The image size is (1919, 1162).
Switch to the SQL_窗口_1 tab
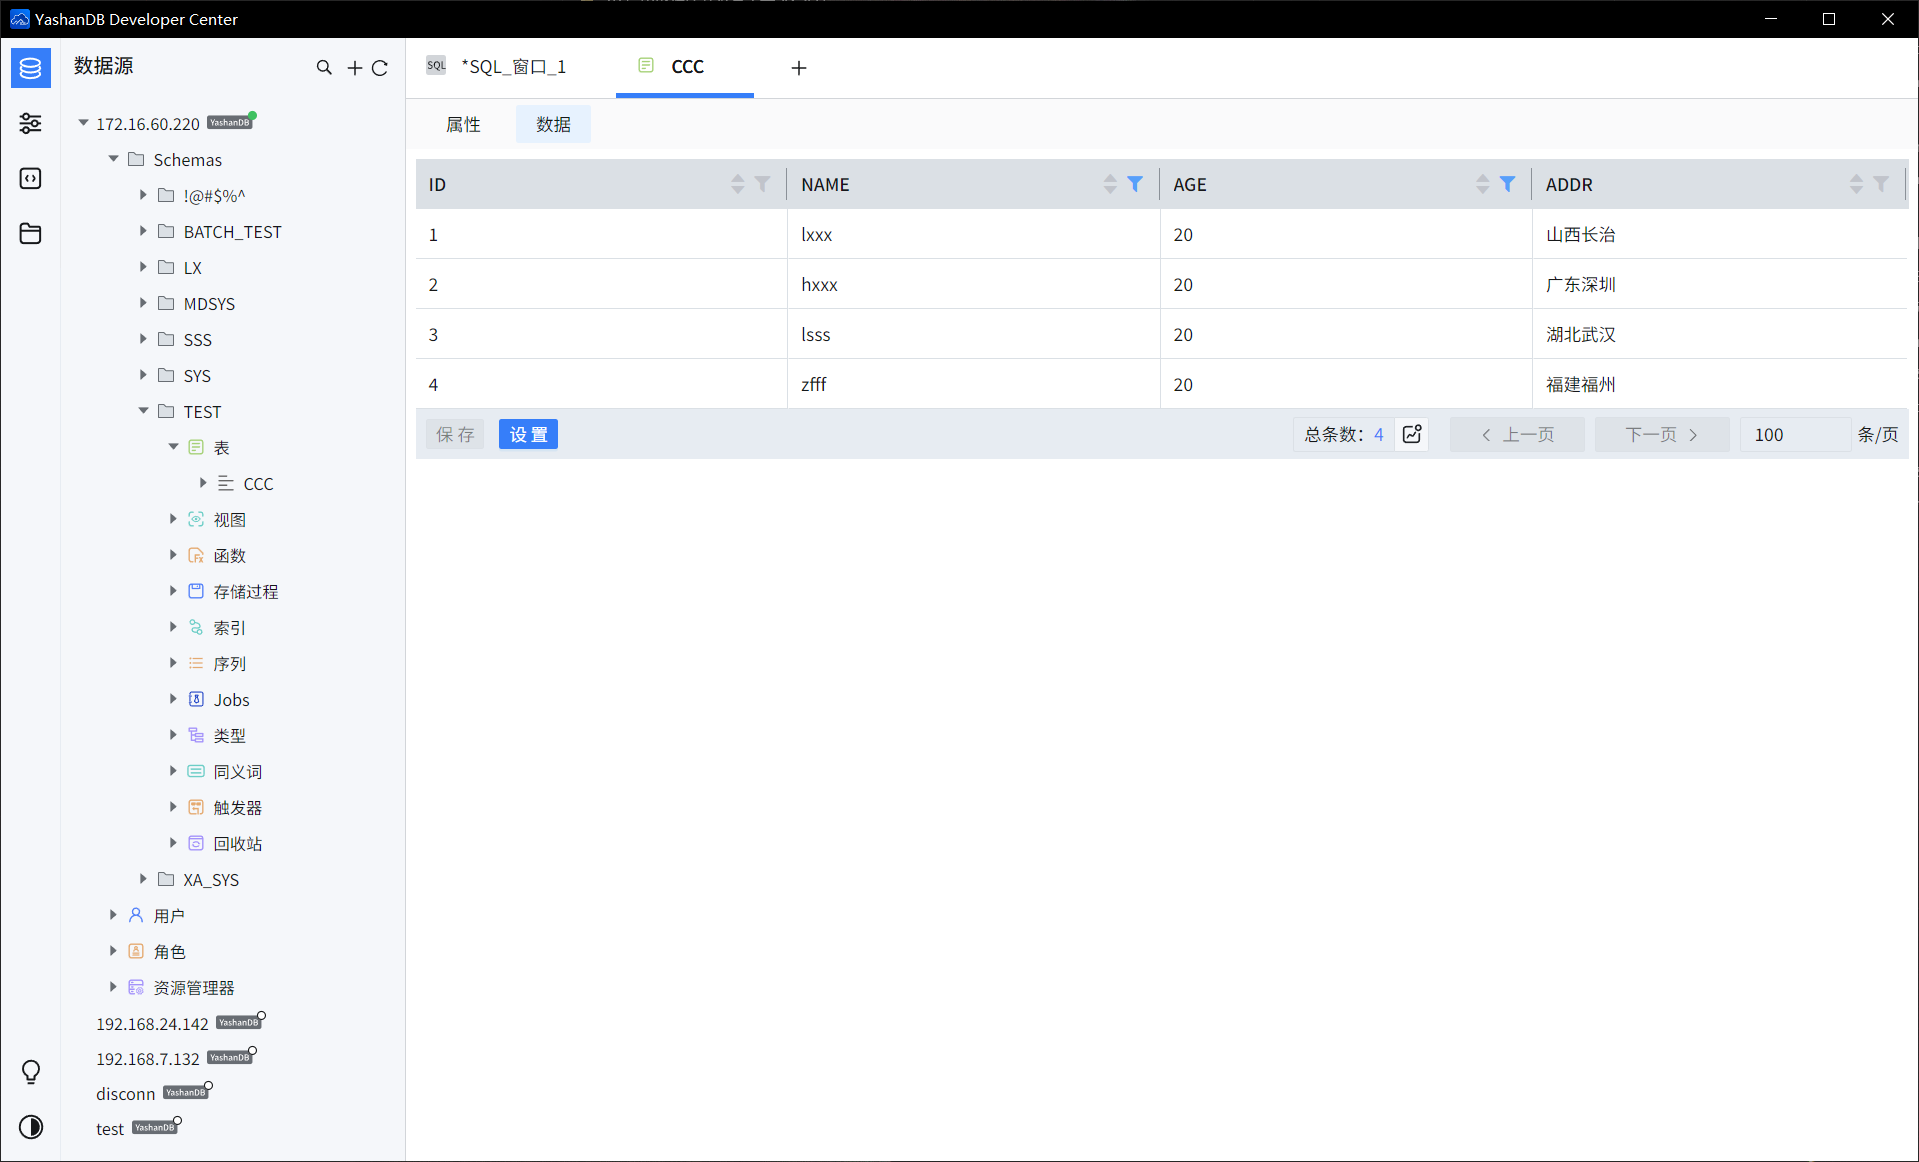click(514, 66)
